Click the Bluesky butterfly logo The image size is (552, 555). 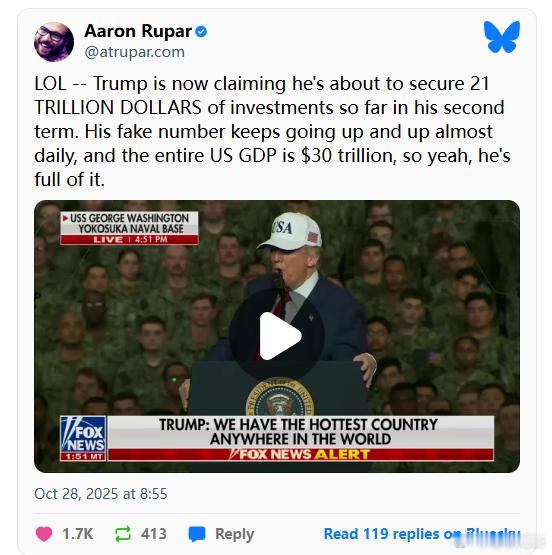coord(502,37)
